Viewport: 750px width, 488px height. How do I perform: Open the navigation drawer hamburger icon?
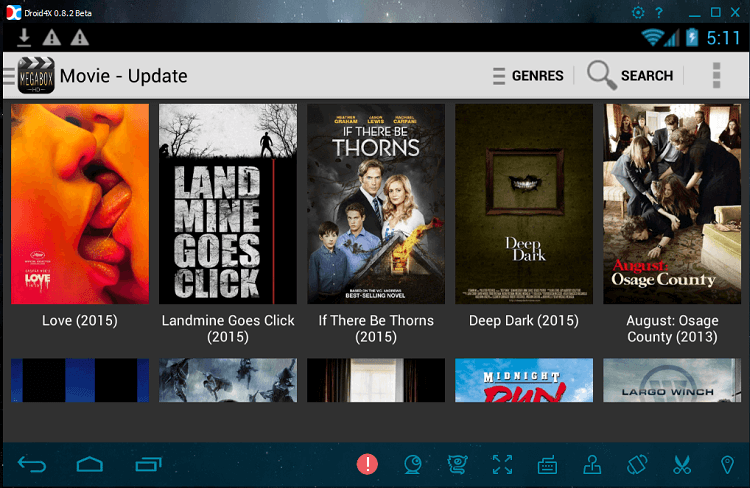click(9, 76)
